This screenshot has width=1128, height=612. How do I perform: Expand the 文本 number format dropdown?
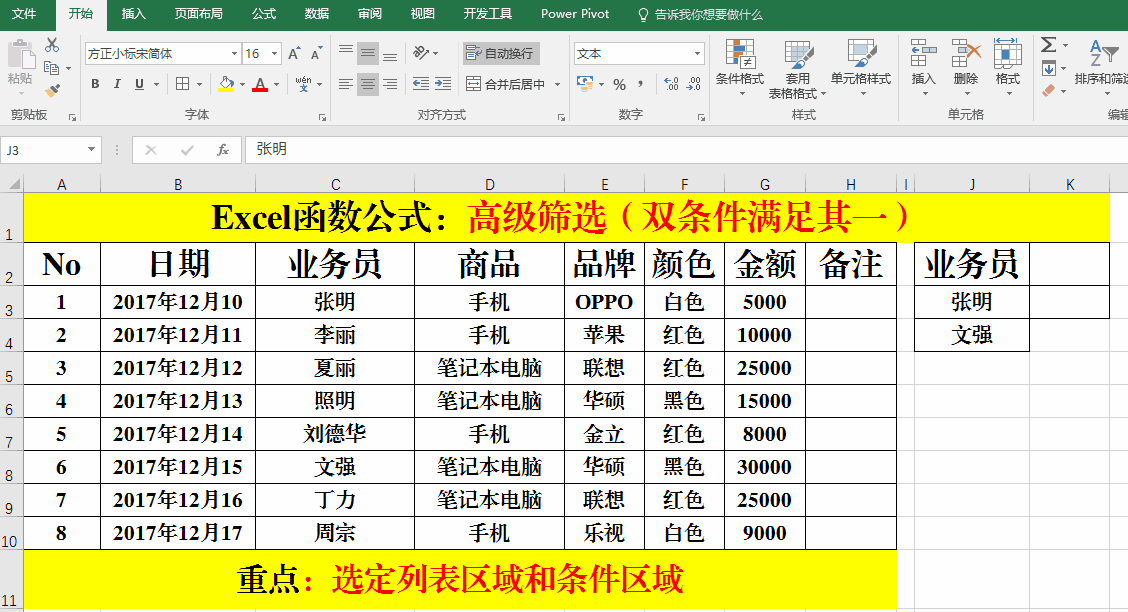(x=697, y=54)
